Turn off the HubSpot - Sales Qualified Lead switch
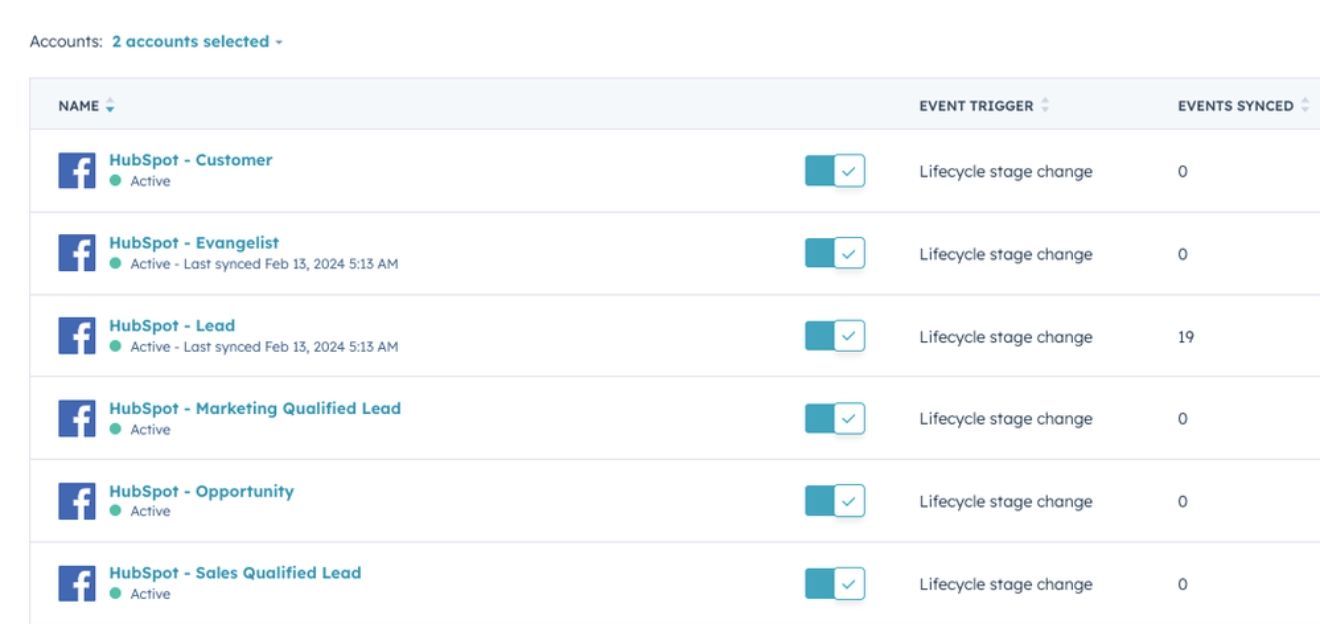Screen dimensions: 1320x624 coord(835,584)
